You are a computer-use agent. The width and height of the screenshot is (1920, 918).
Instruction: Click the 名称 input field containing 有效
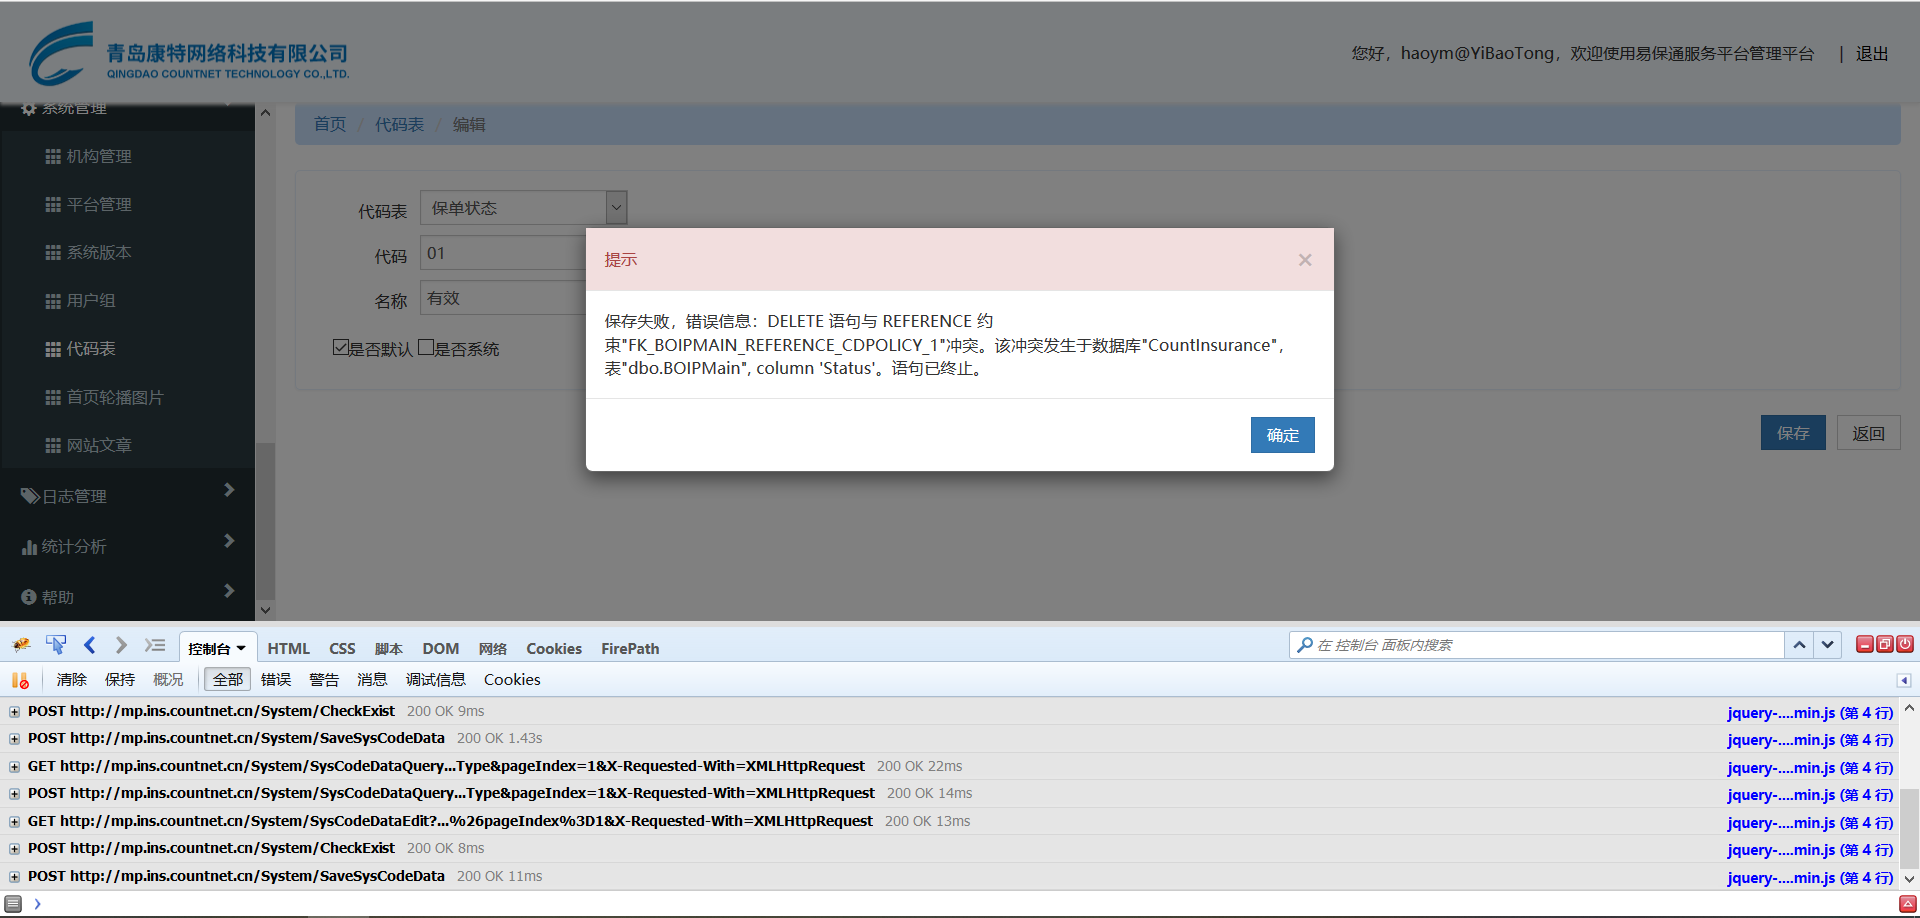(504, 298)
